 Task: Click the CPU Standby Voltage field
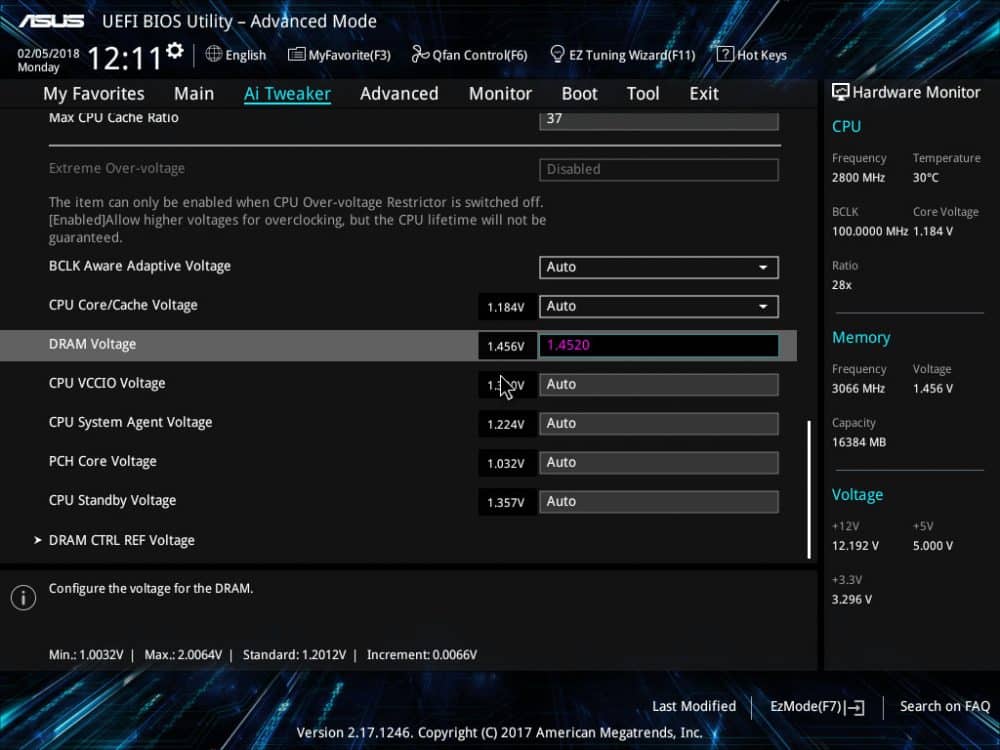(659, 502)
